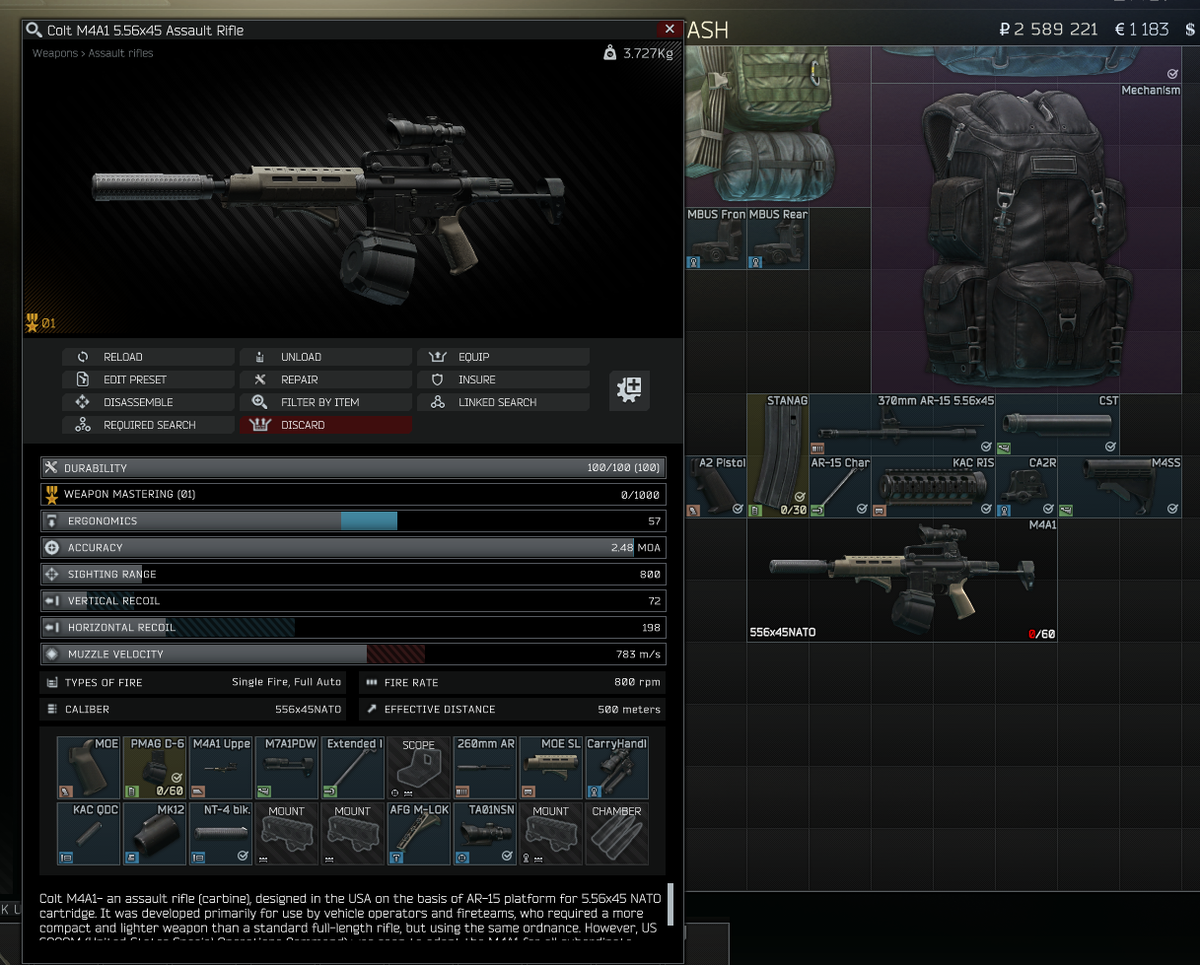Select the STANAG 0/30 magazine in stash
The image size is (1200, 965).
[778, 455]
